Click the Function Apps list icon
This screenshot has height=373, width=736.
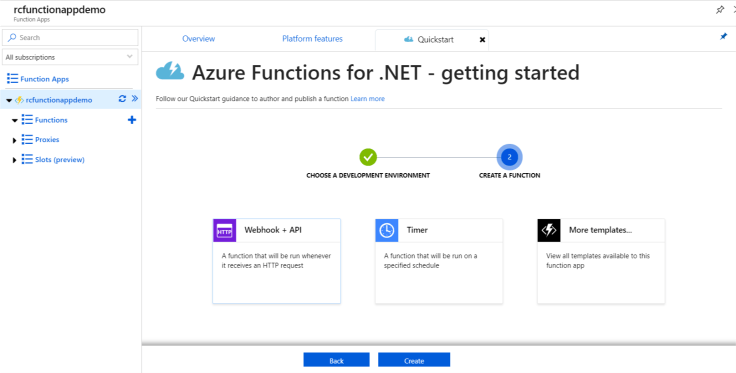coord(12,79)
